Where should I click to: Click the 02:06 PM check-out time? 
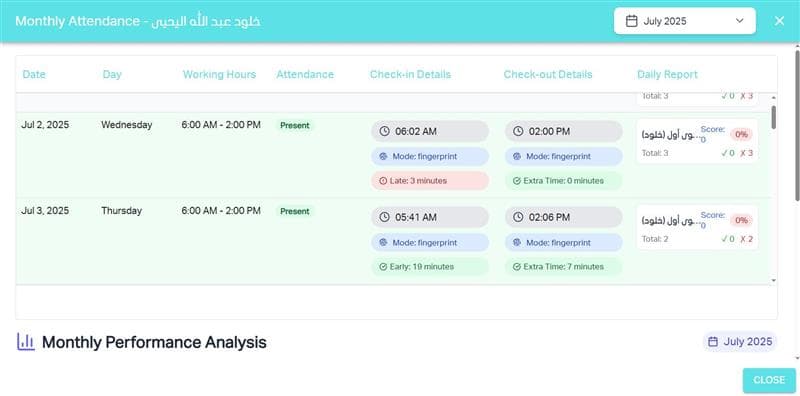tap(549, 217)
